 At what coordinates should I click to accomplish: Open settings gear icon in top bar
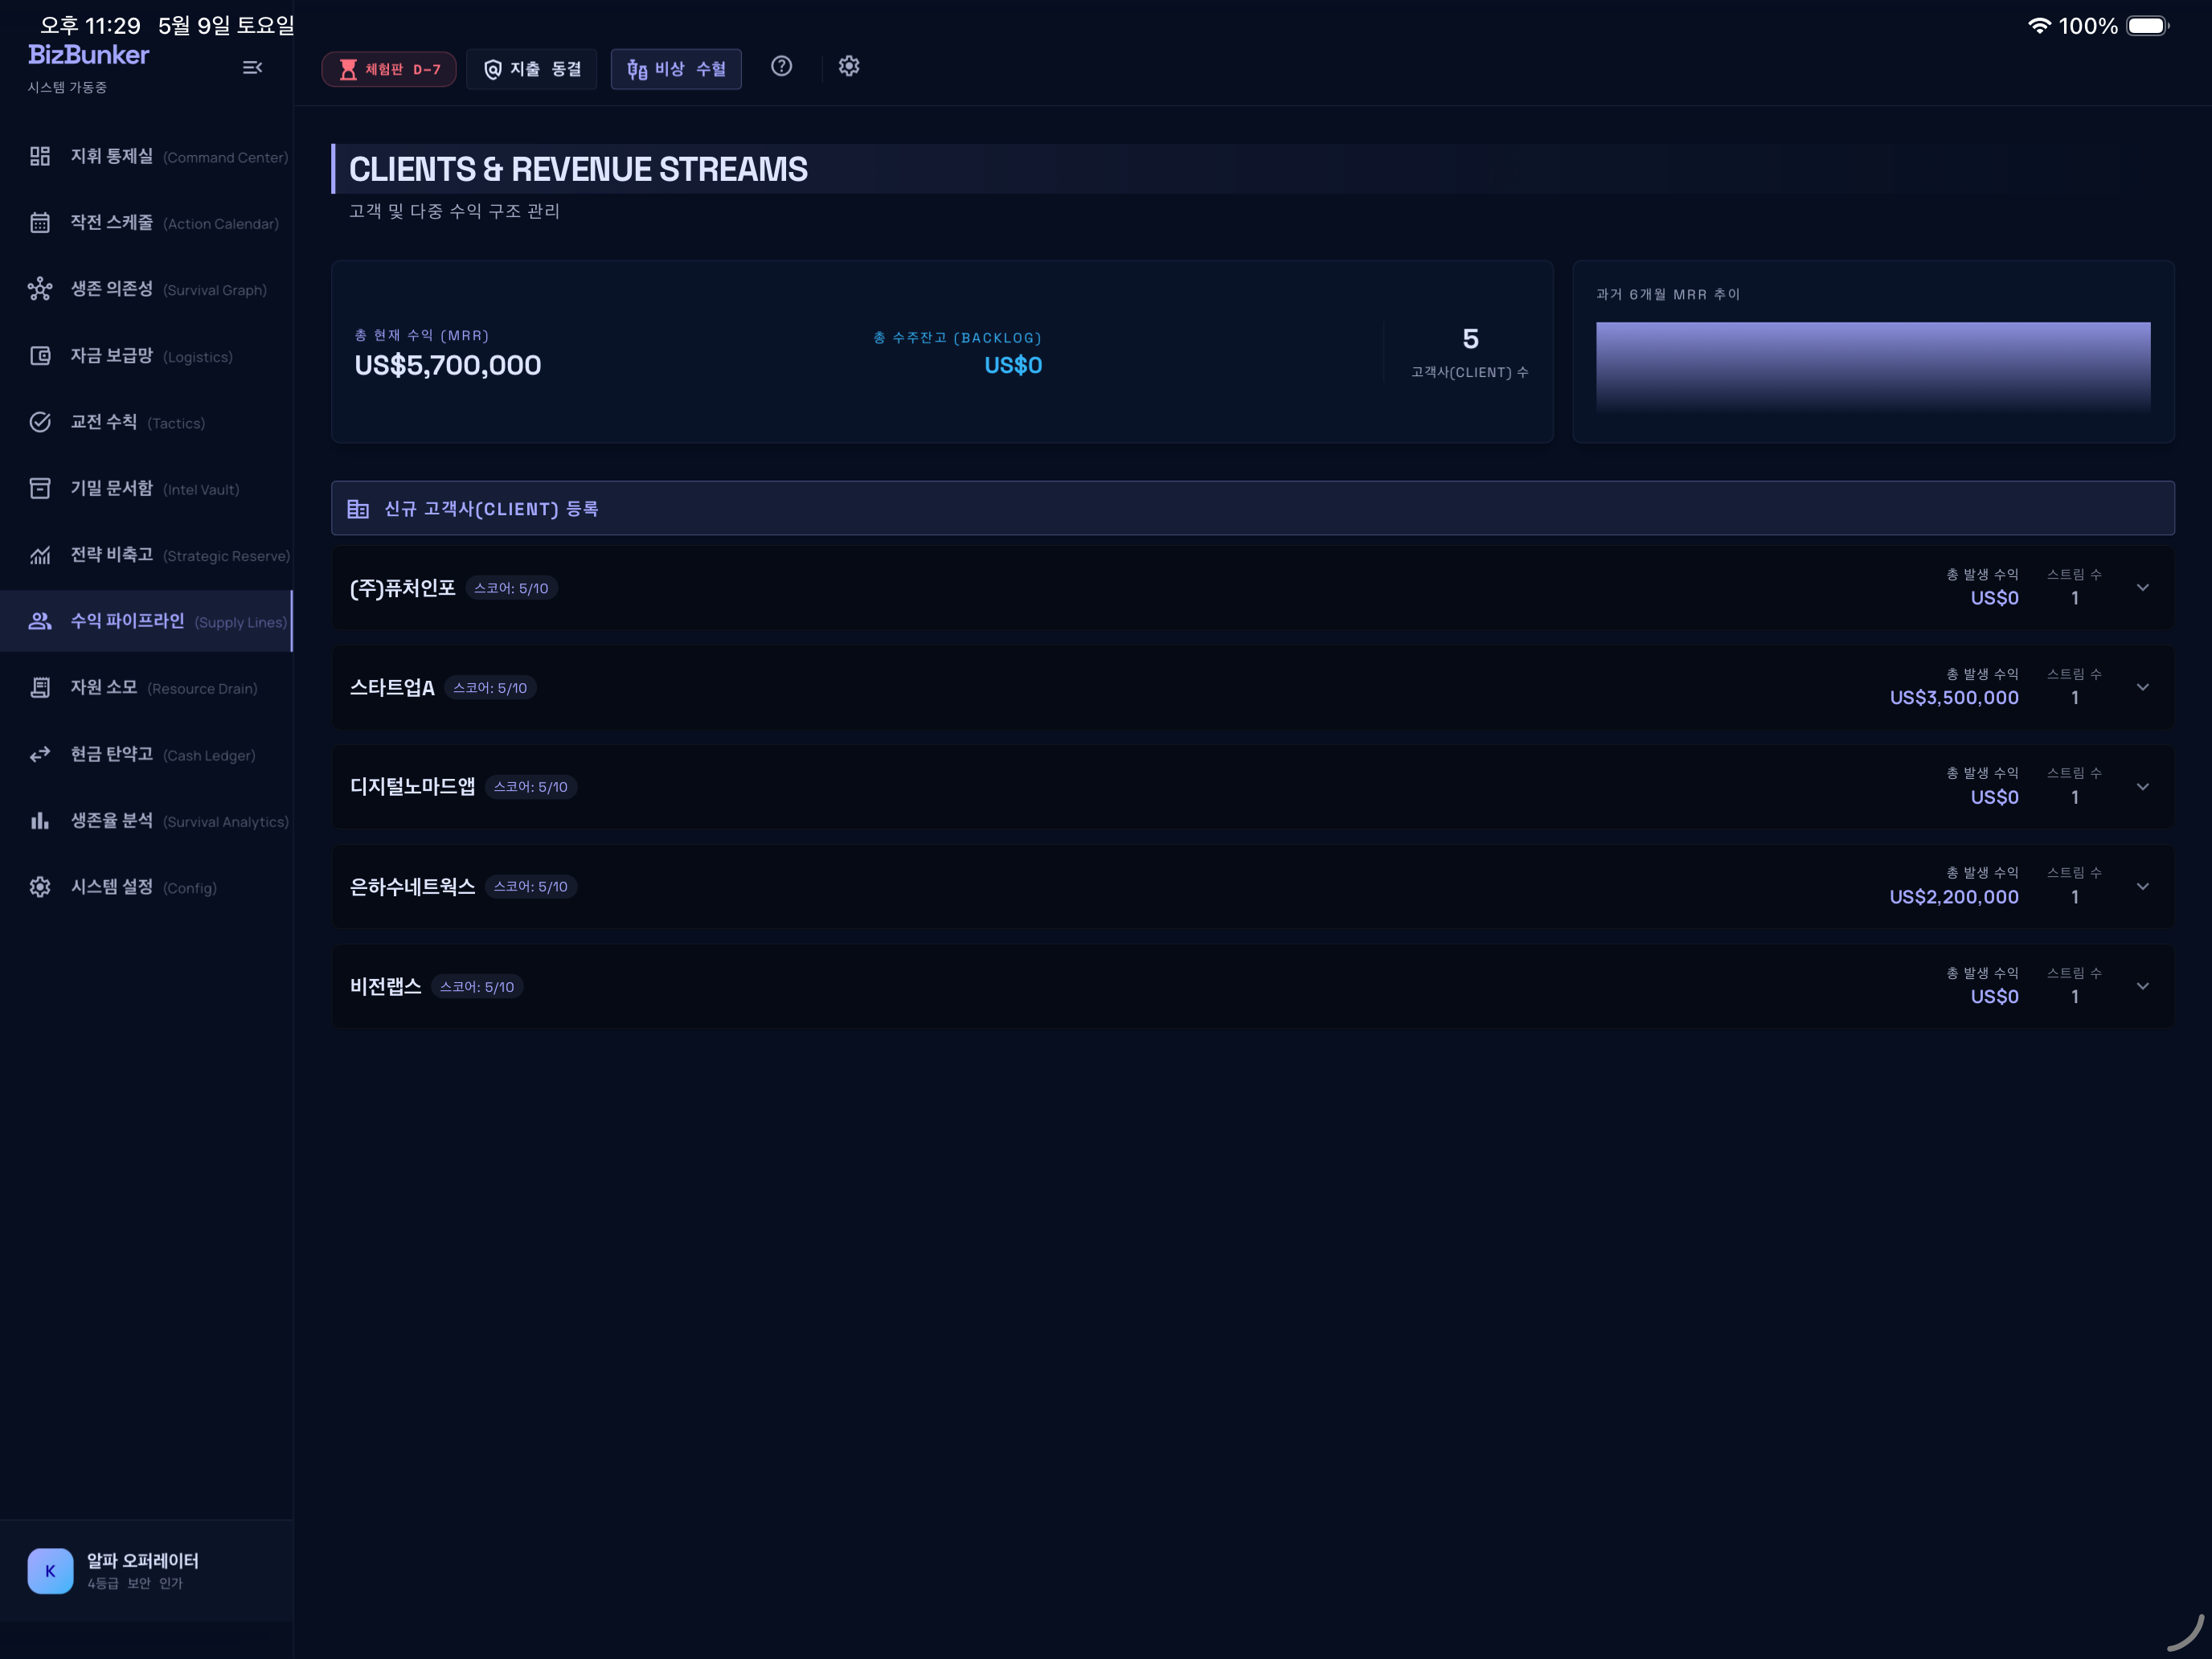tap(849, 66)
